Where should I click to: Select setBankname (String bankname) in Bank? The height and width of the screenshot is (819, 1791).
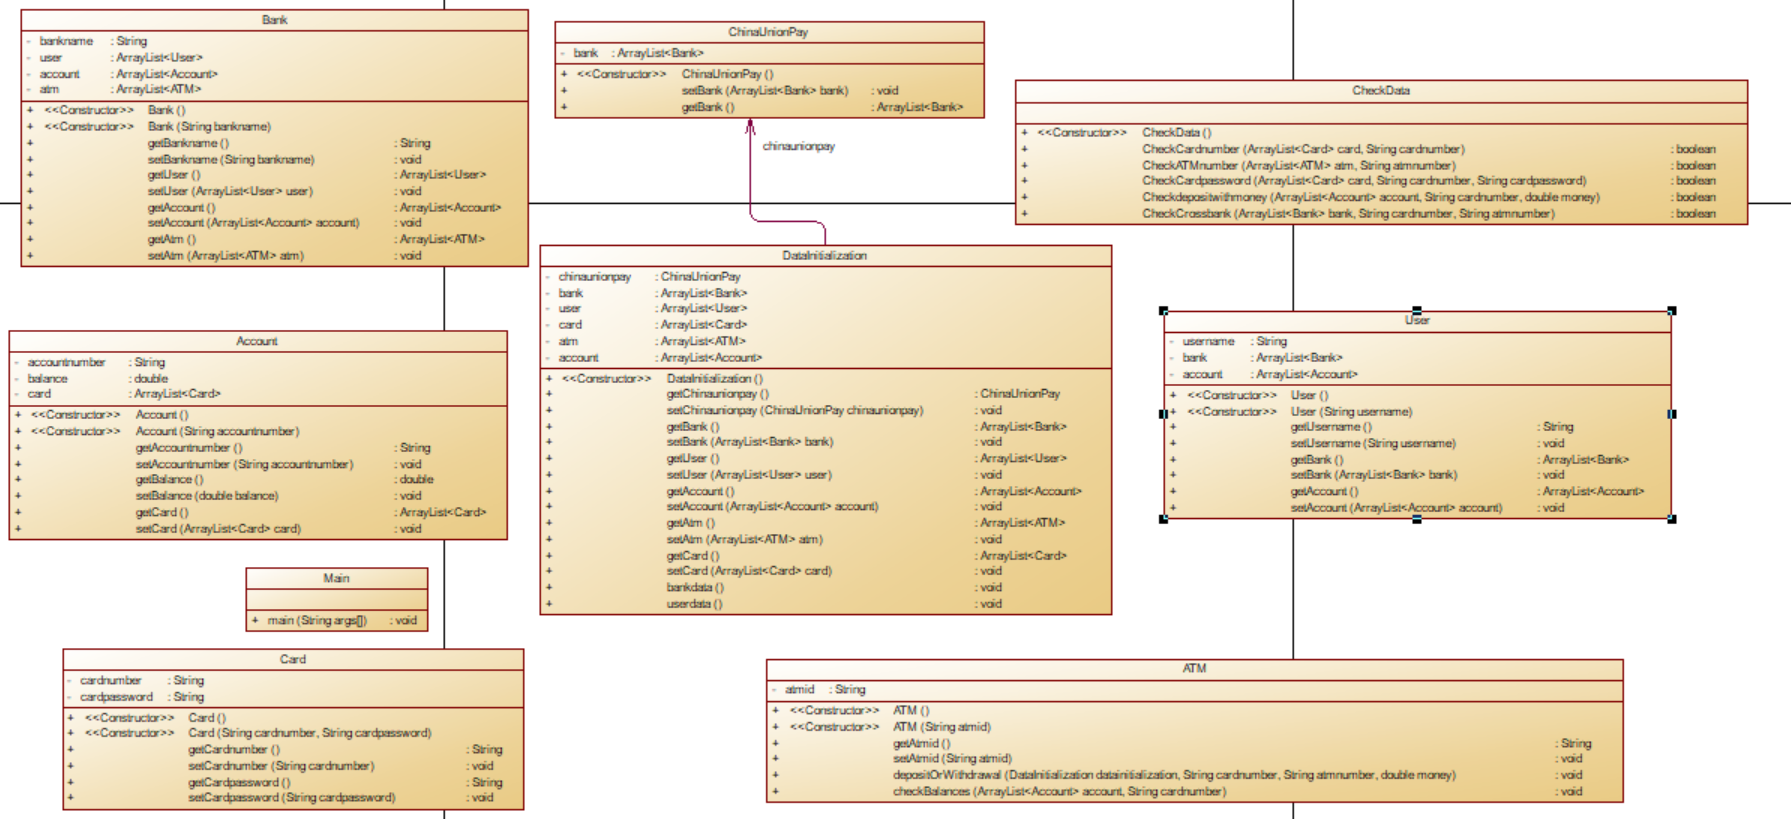coord(231,159)
